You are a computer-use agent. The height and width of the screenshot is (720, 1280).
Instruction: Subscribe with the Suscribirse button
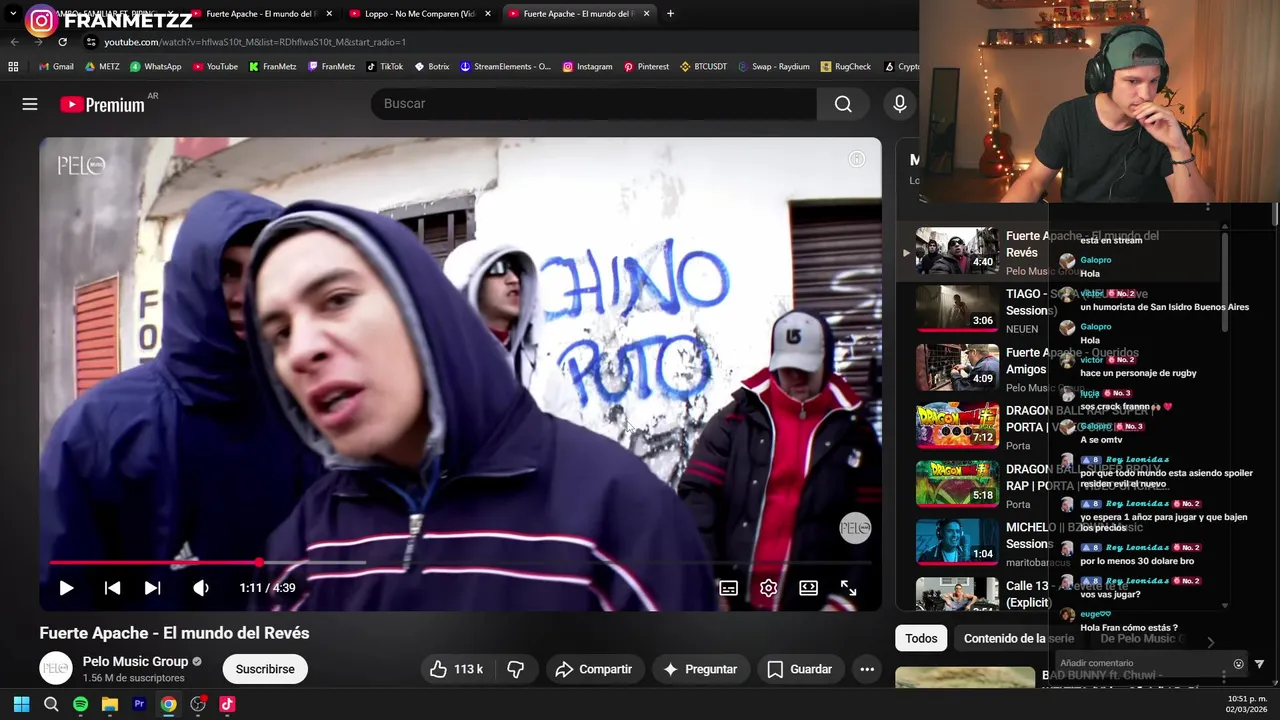pos(265,669)
